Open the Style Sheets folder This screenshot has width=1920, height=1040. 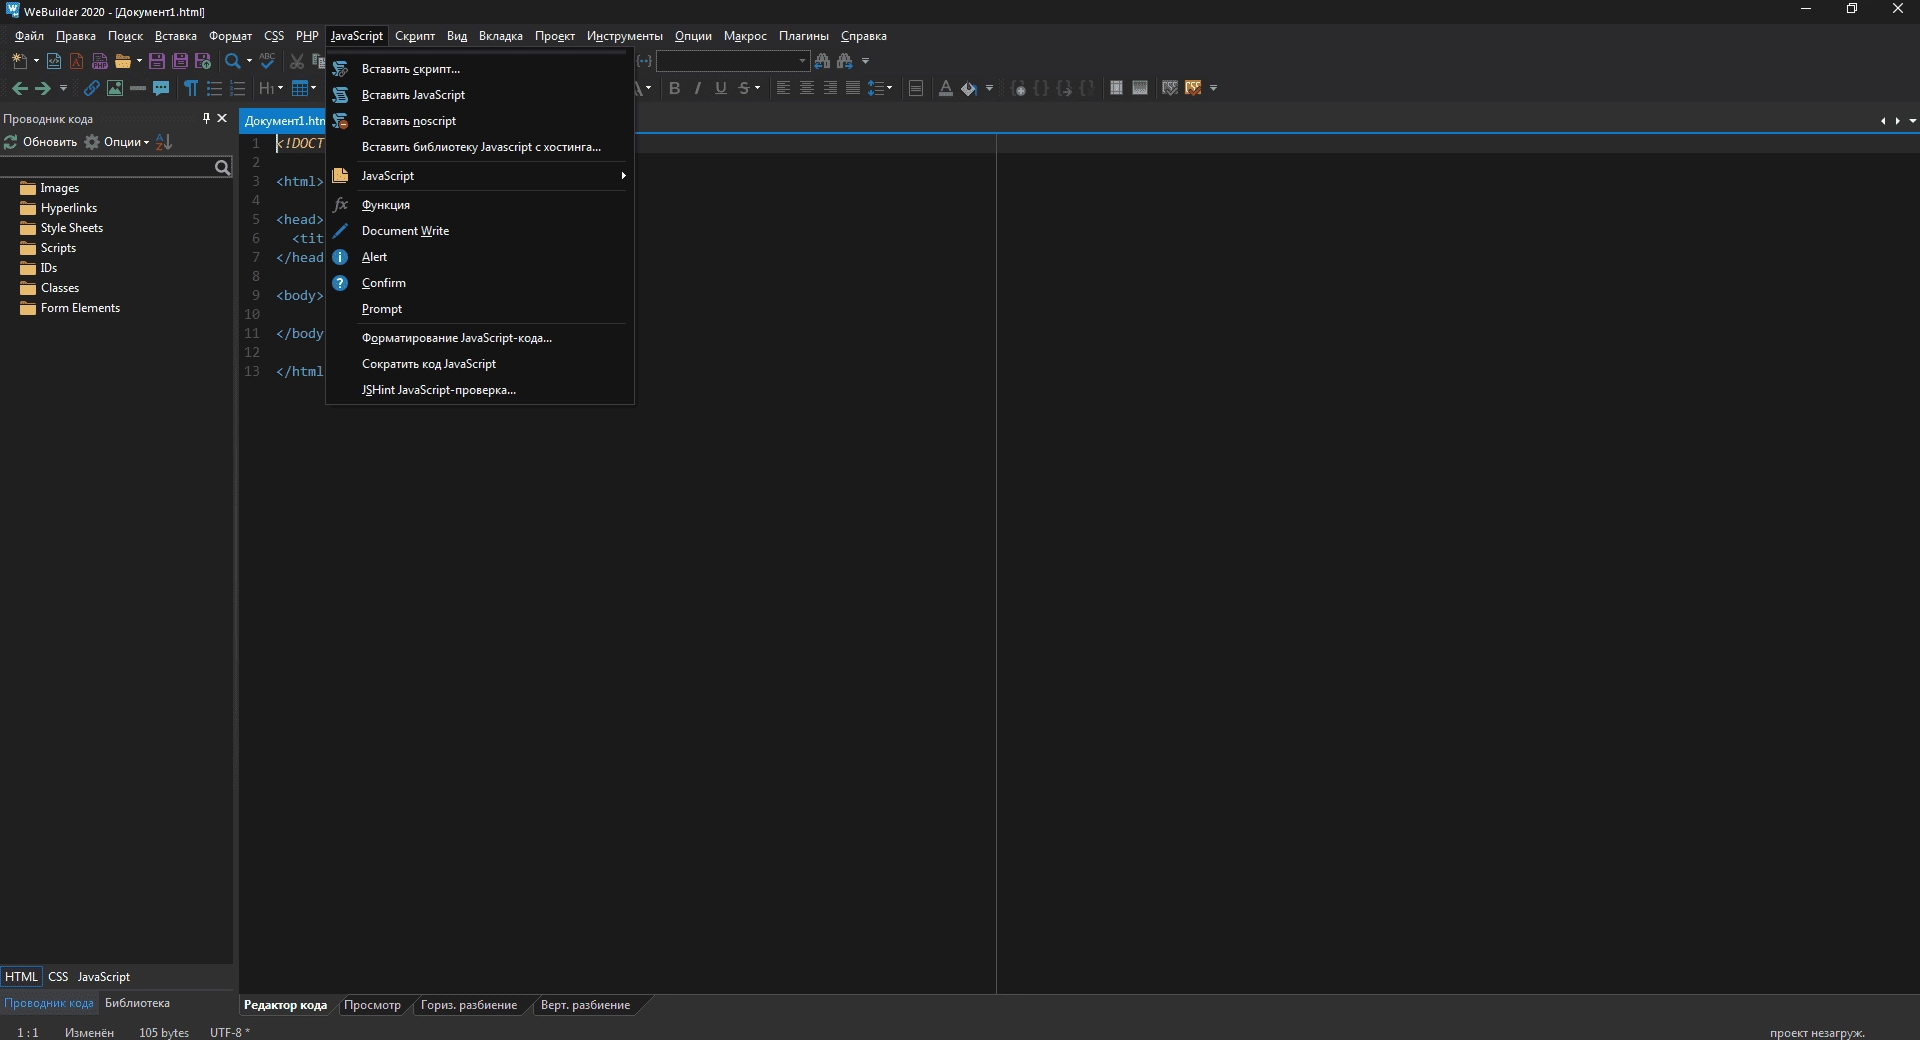[x=62, y=228]
